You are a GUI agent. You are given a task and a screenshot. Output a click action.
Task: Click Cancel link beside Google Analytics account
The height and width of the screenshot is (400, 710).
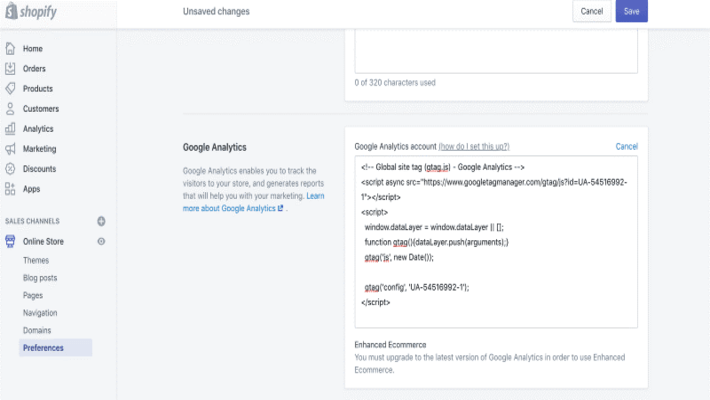[626, 146]
